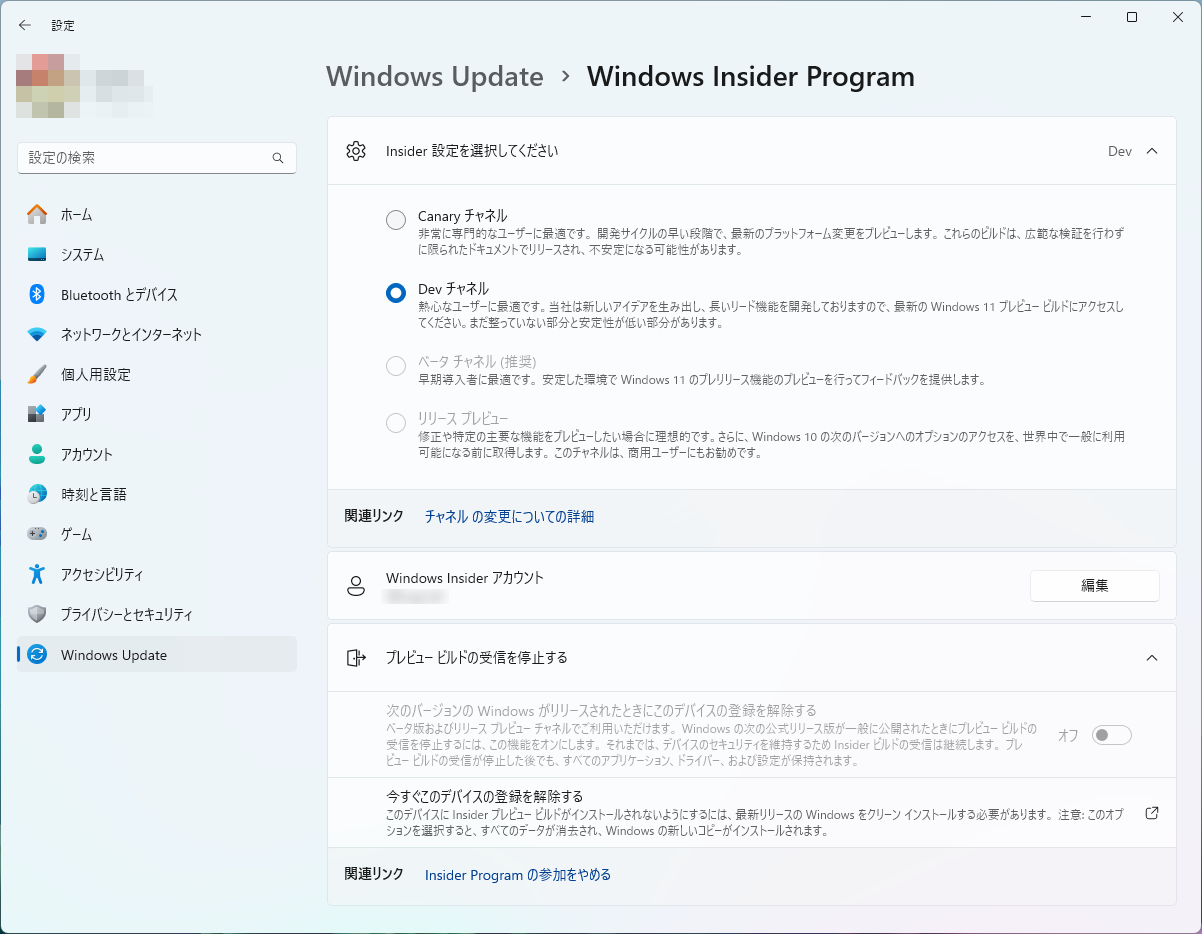Click the search magnifier in 設定の検索
The image size is (1202, 934).
[277, 158]
